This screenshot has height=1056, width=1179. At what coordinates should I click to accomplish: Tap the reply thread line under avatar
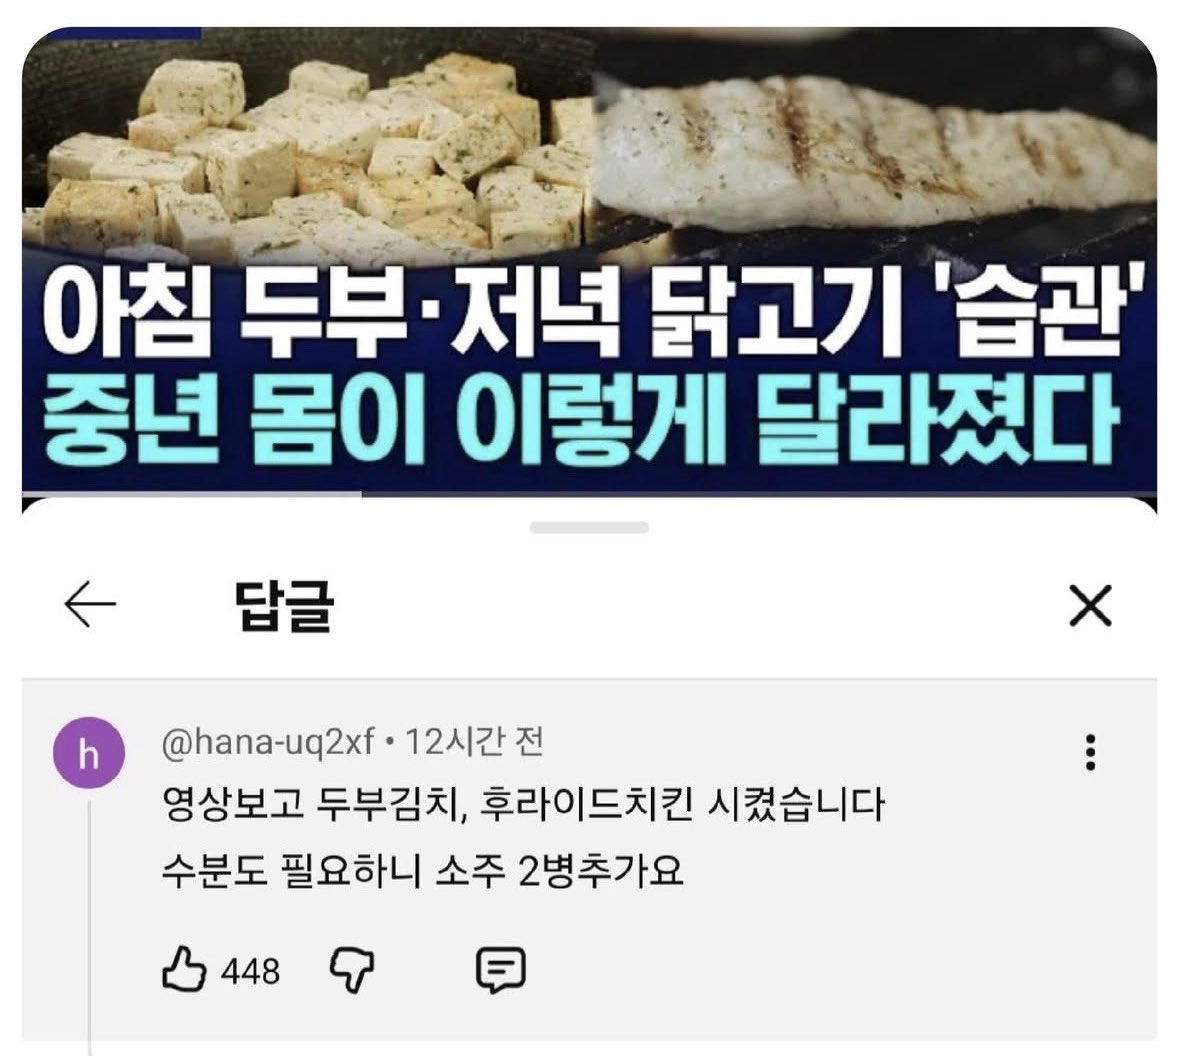coord(89,925)
